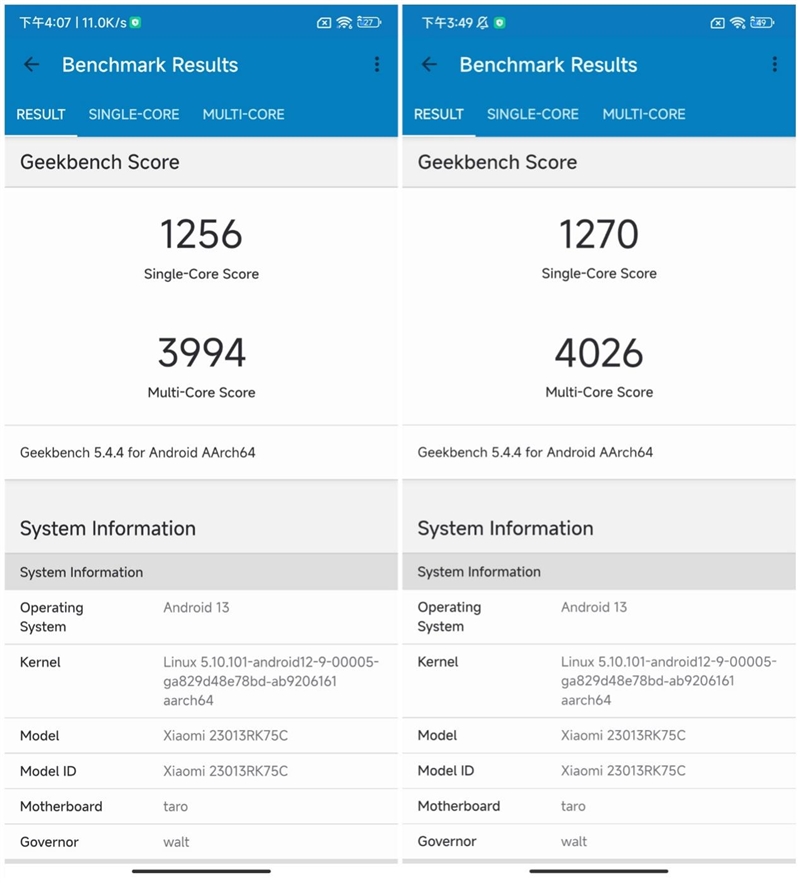800x883 pixels.
Task: Tap Wi-Fi icon in left status bar
Action: pos(344,23)
